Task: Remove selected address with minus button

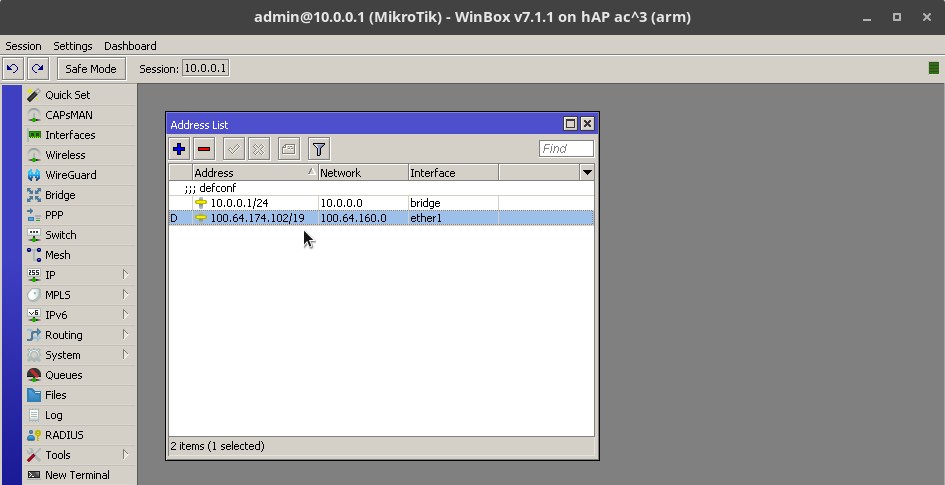Action: click(x=204, y=149)
